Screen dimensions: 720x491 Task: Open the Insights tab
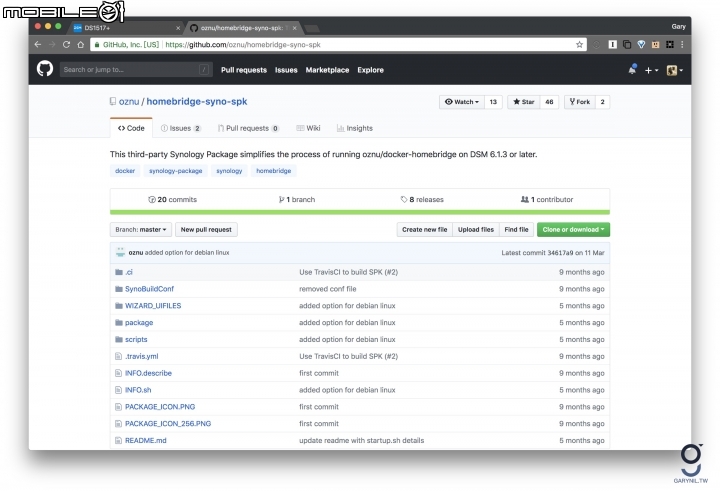(x=354, y=128)
